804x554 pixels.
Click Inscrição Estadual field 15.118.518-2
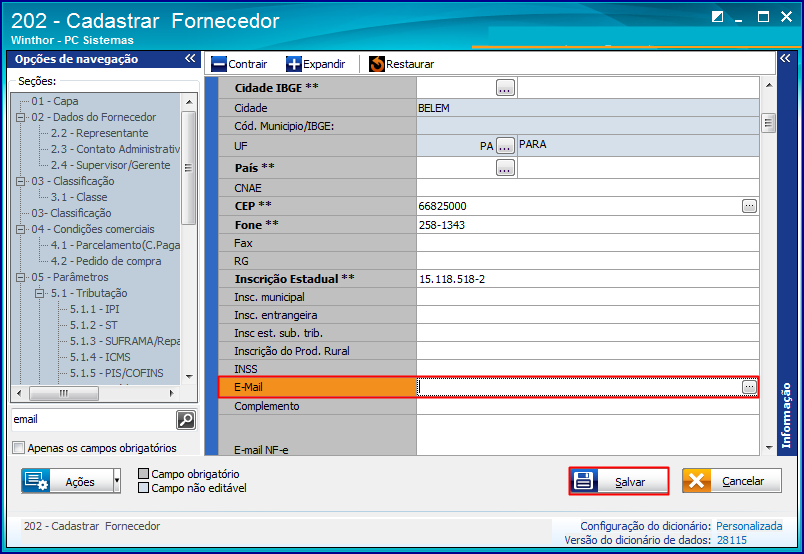pyautogui.click(x=588, y=279)
